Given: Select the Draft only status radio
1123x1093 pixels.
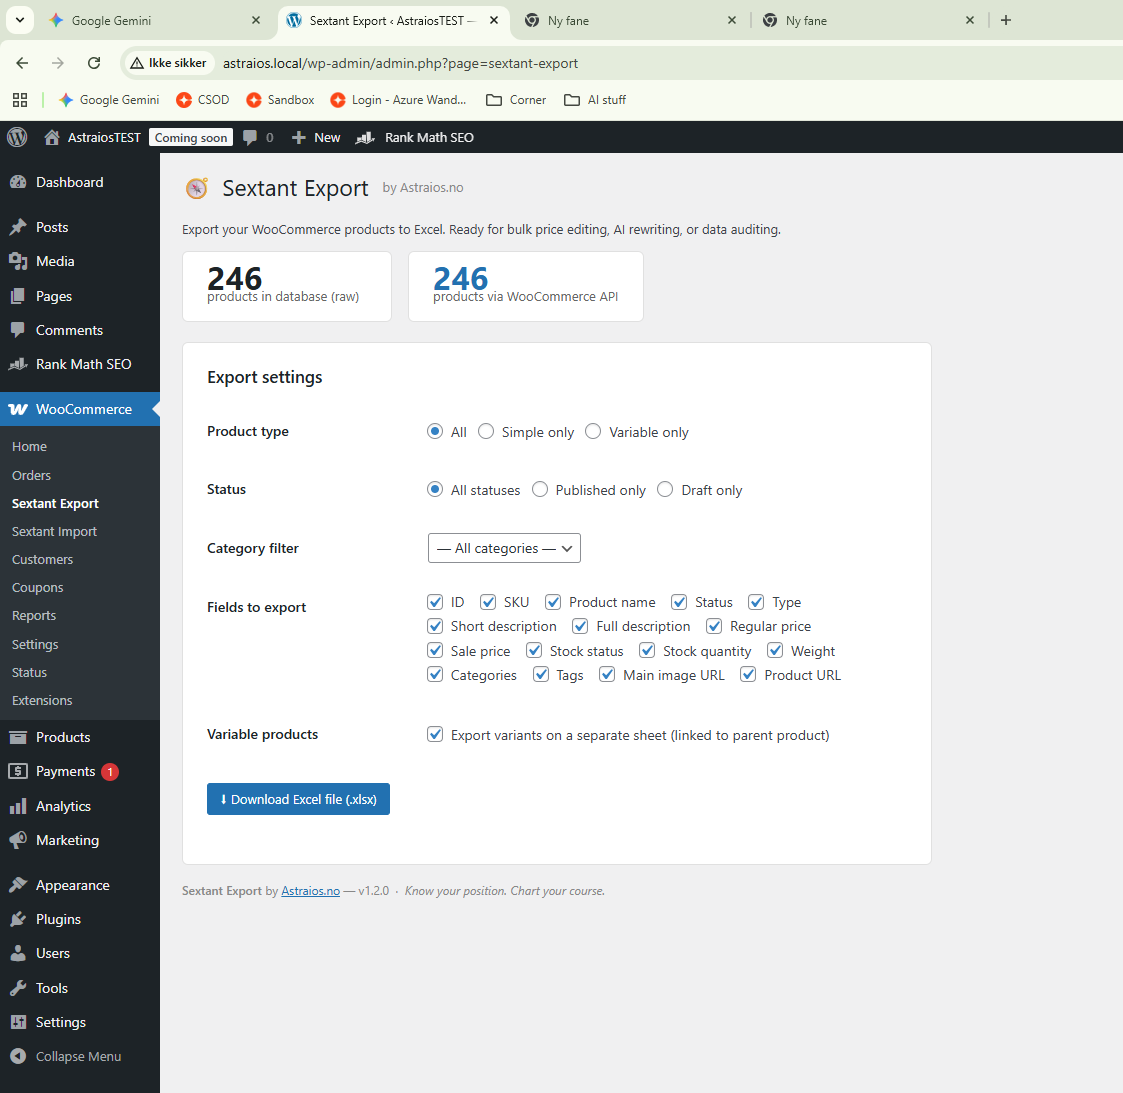Looking at the screenshot, I should pos(665,489).
